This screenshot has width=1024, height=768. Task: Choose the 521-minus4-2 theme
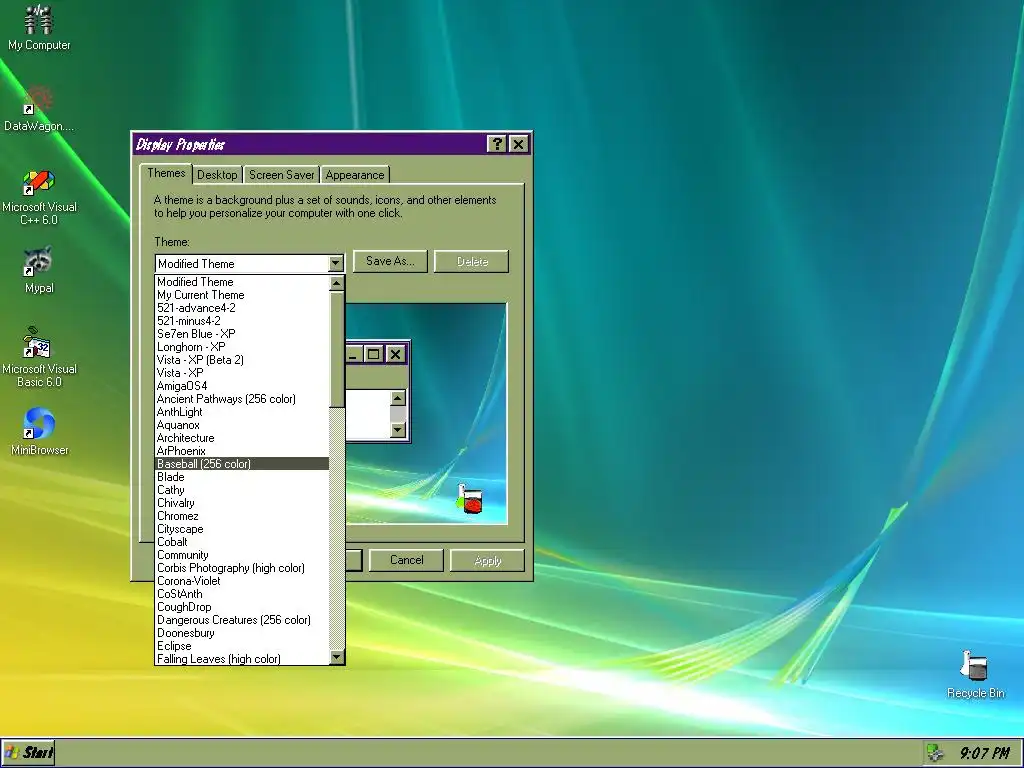point(242,321)
